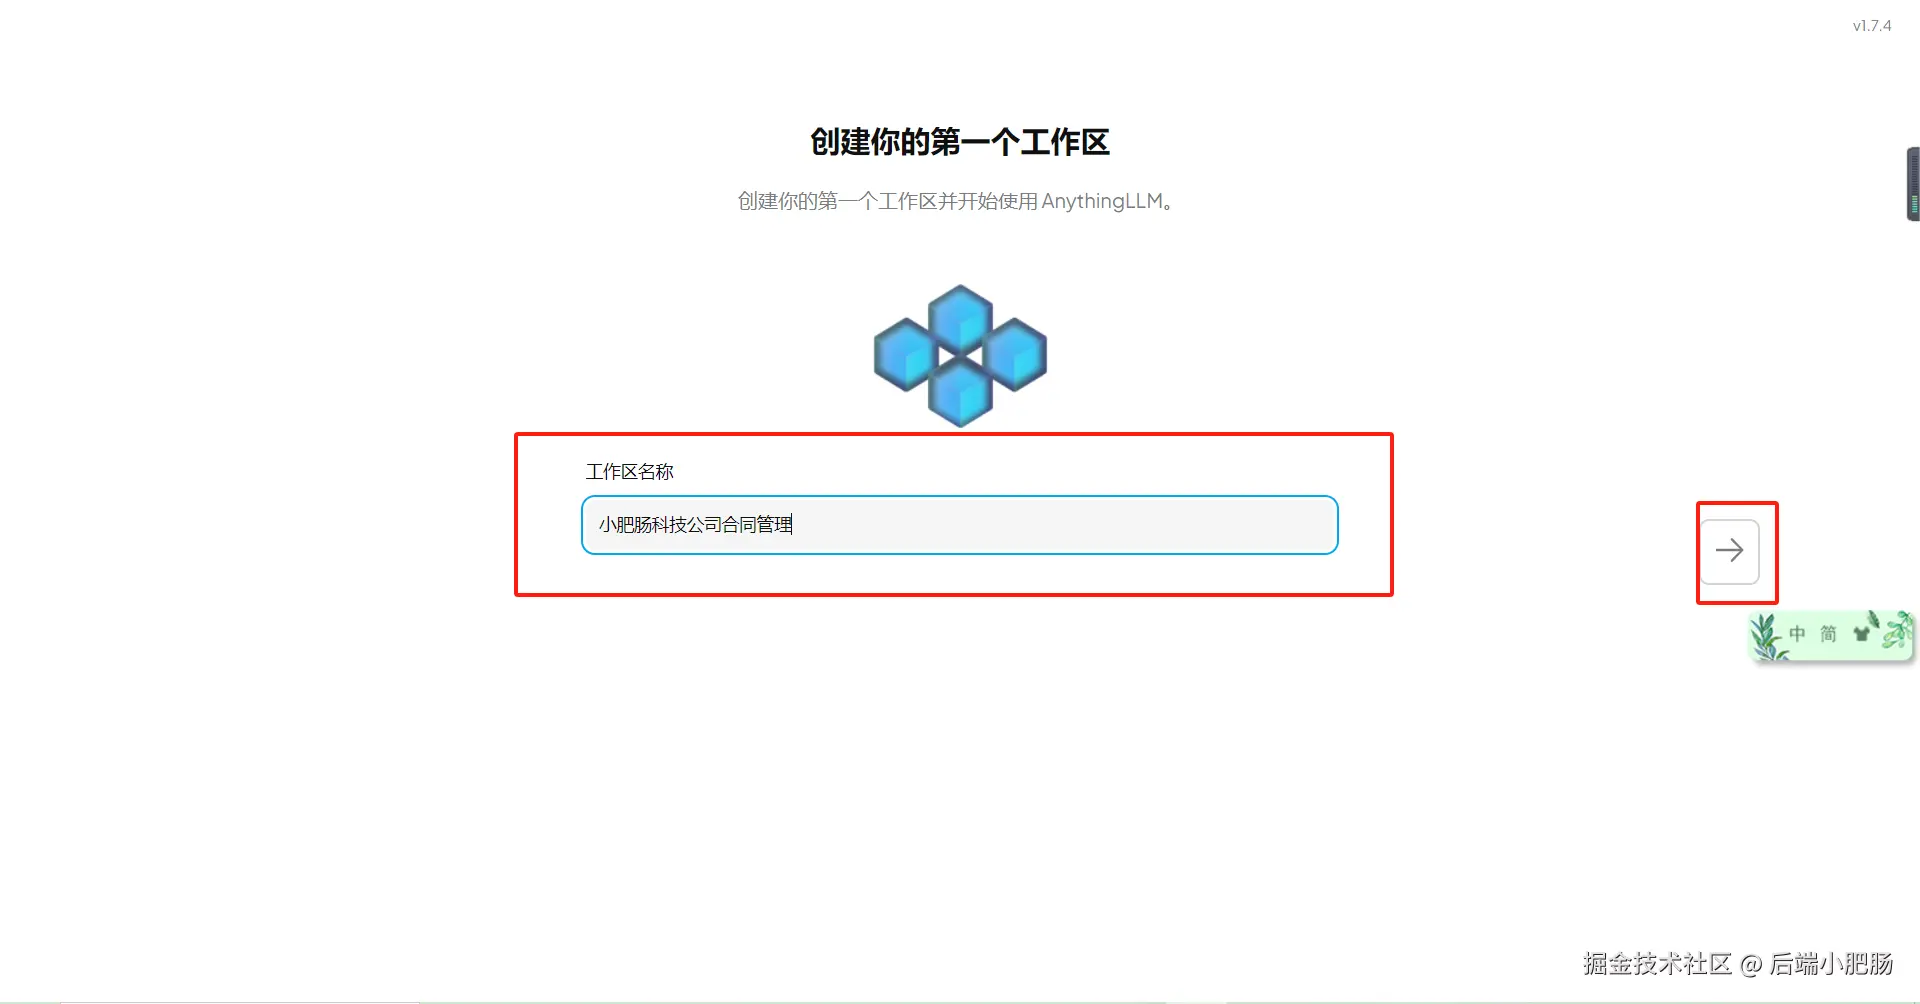Screen dimensions: 1920x1004
Task: Open the input method skin shirt icon
Action: [1861, 634]
